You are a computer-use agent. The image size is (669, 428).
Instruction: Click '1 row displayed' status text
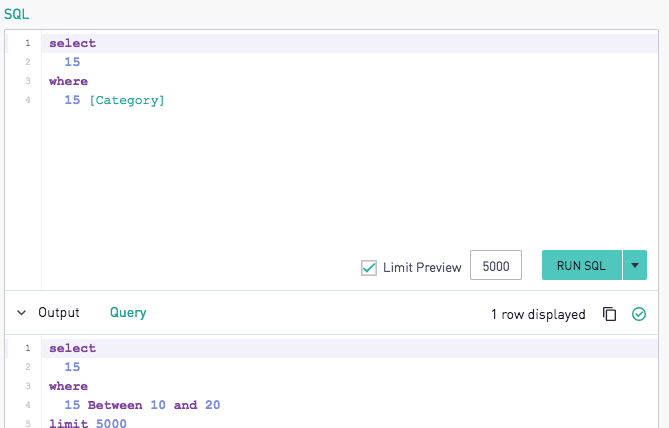[538, 314]
